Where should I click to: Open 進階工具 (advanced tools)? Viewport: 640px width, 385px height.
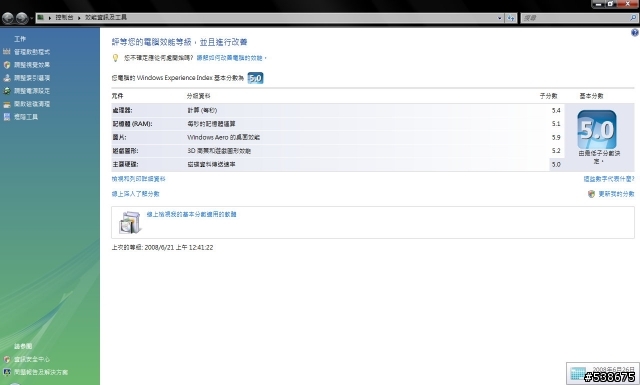26,117
